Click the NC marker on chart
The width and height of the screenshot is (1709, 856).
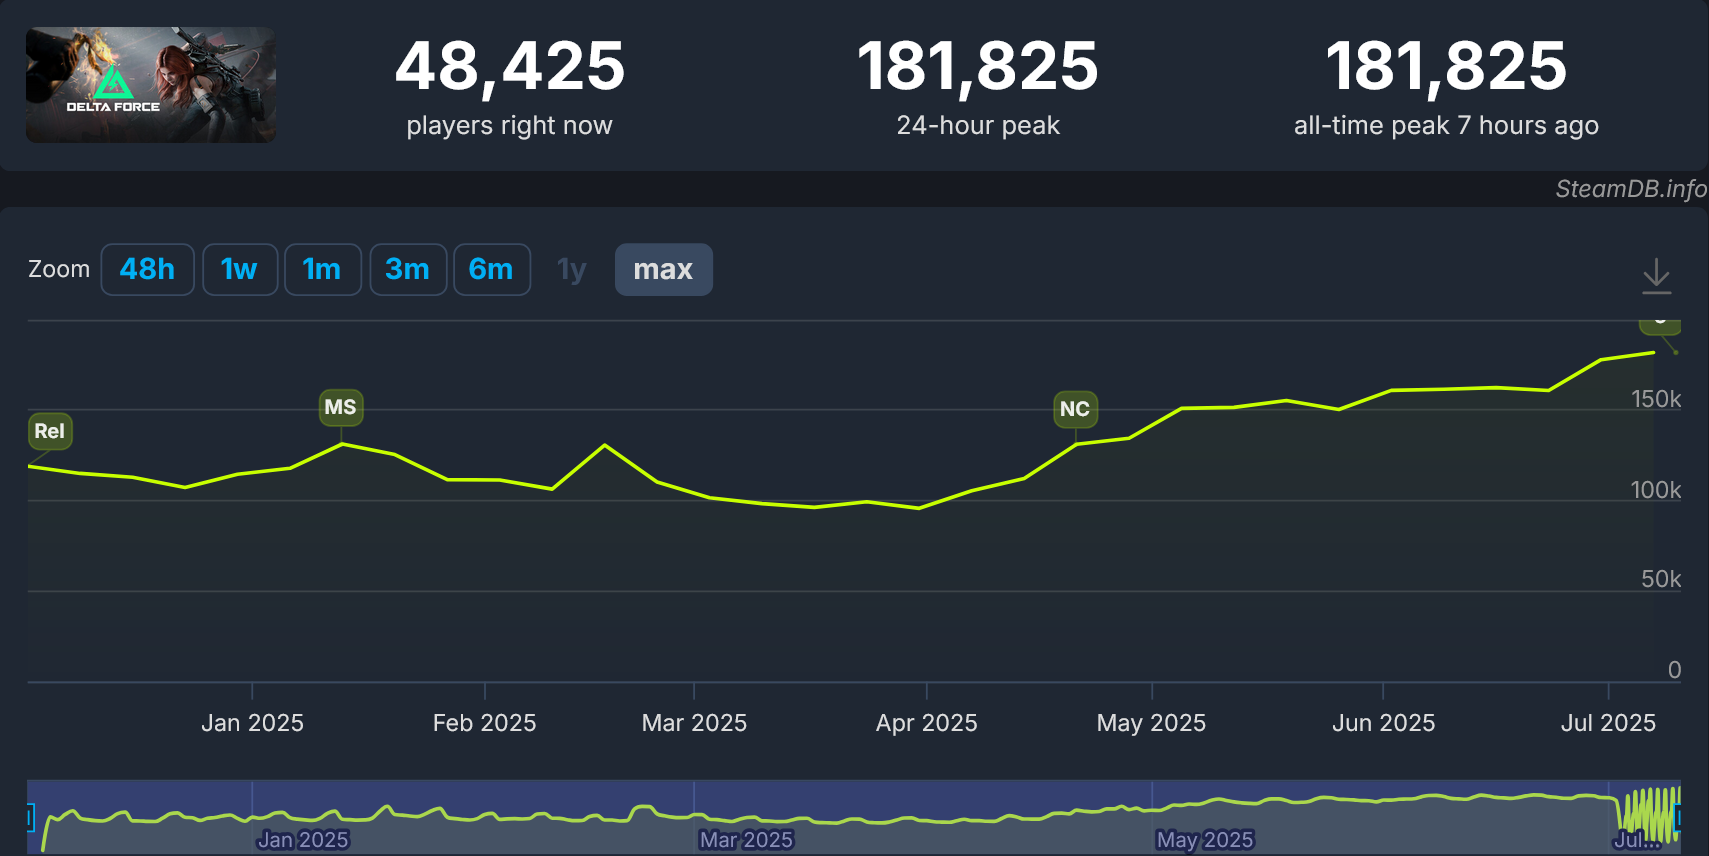pos(1075,409)
